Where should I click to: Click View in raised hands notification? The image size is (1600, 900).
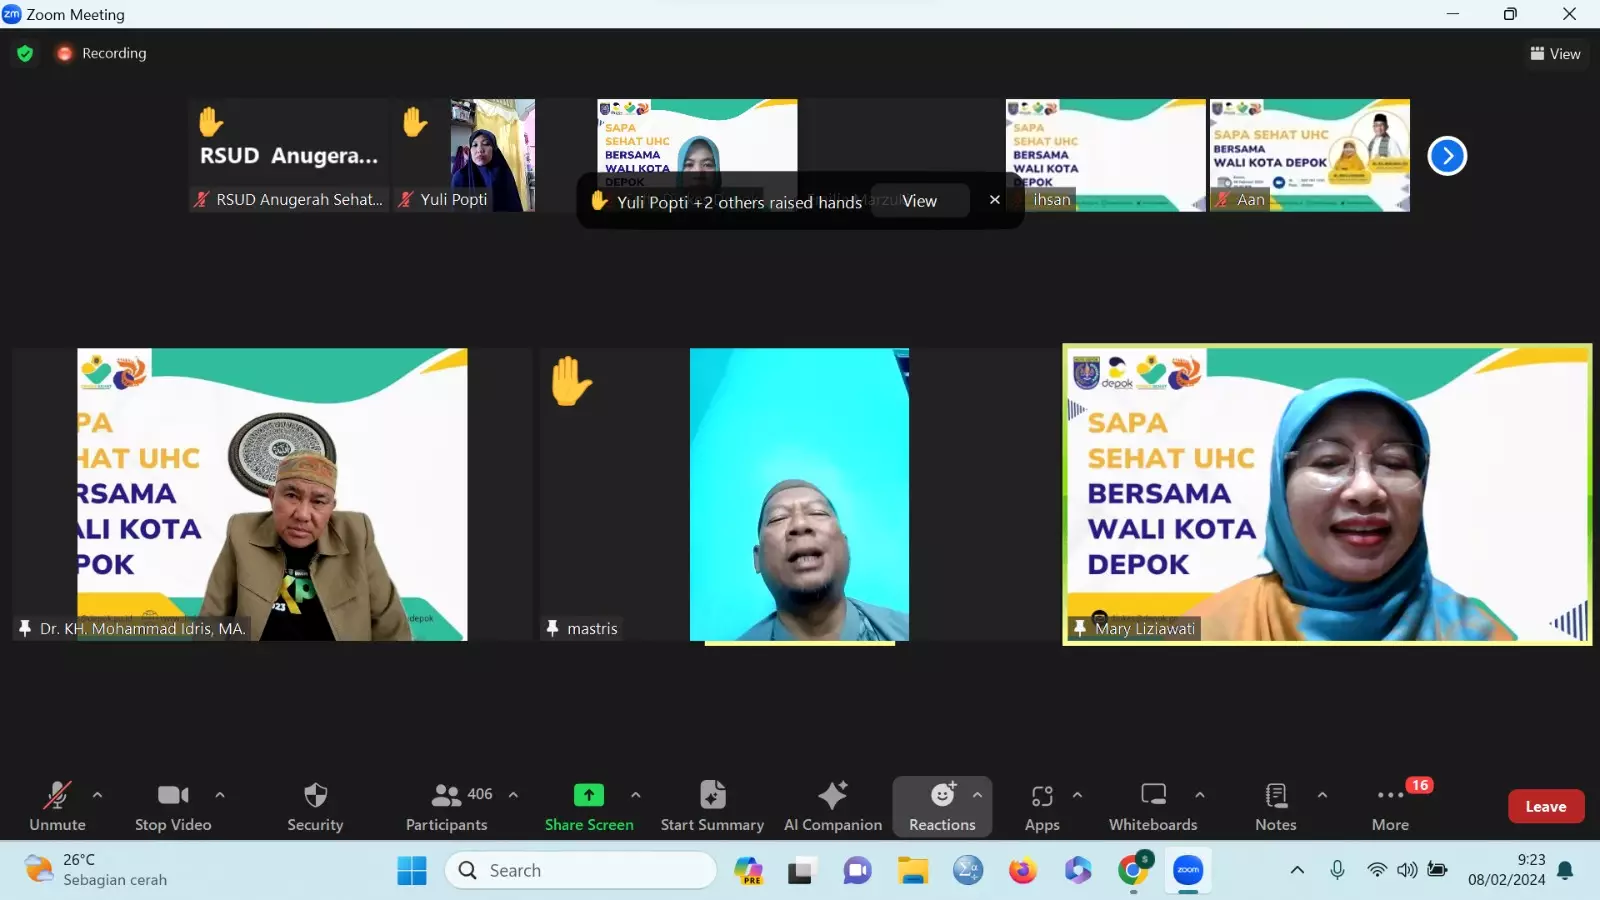(x=919, y=201)
